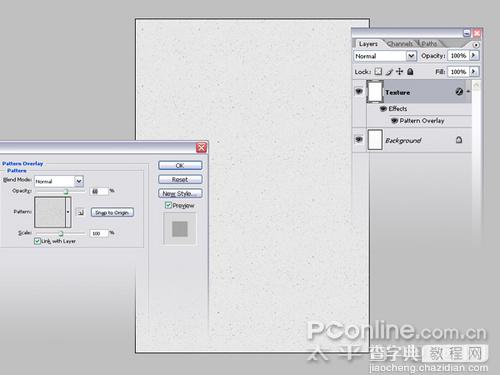Uncheck the Preview checkbox
Image resolution: width=500 pixels, height=375 pixels.
(x=168, y=205)
